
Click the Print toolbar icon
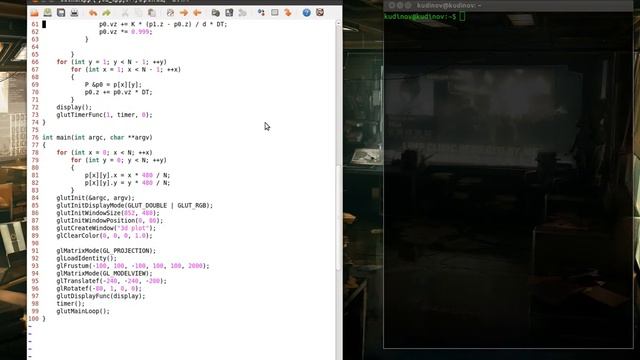74,13
